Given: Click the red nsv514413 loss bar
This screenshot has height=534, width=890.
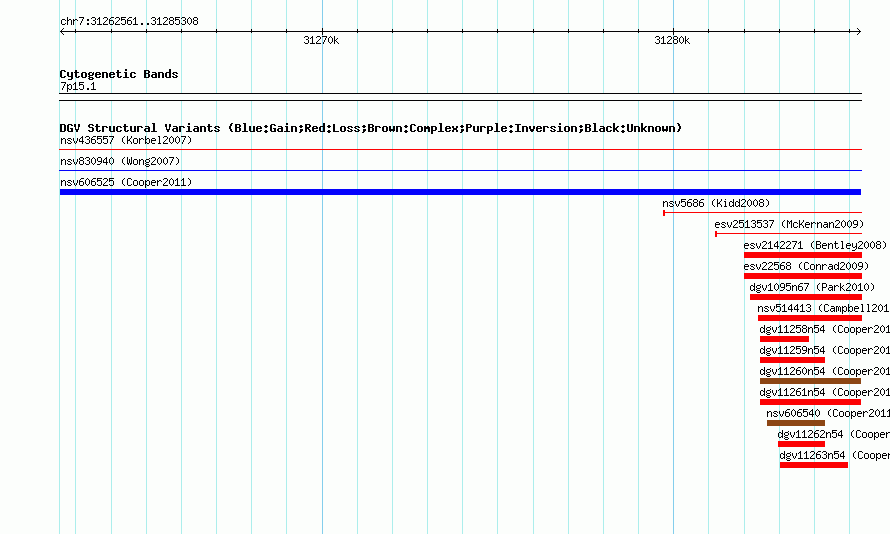Looking at the screenshot, I should [809, 318].
